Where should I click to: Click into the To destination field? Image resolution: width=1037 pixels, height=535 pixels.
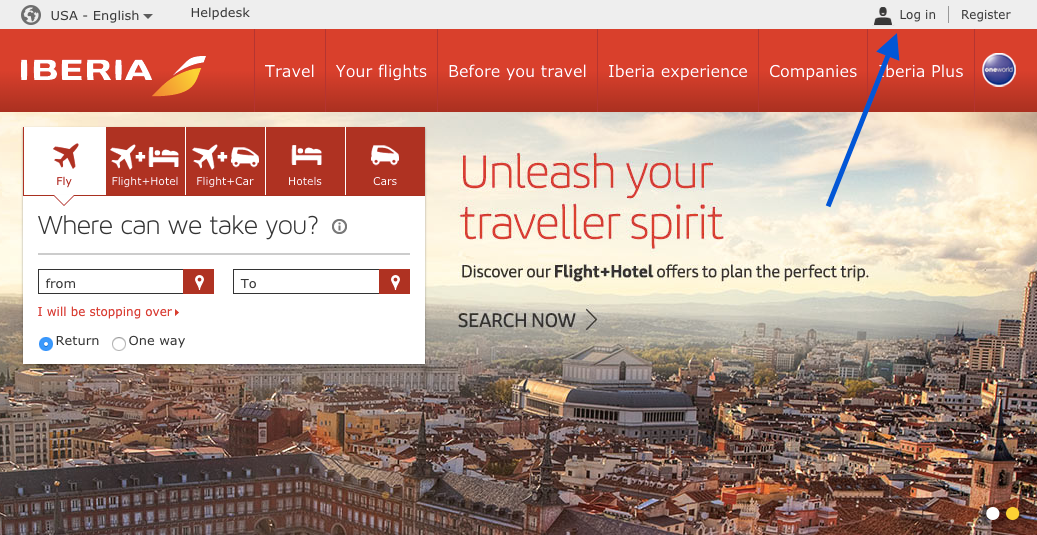[306, 282]
